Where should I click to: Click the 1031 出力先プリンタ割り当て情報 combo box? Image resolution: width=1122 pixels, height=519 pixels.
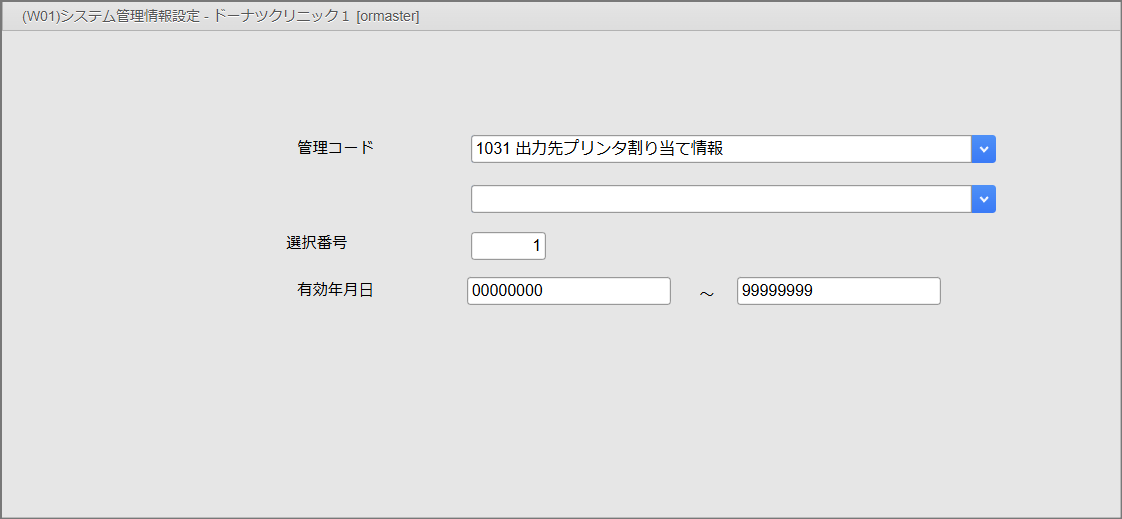coord(720,149)
